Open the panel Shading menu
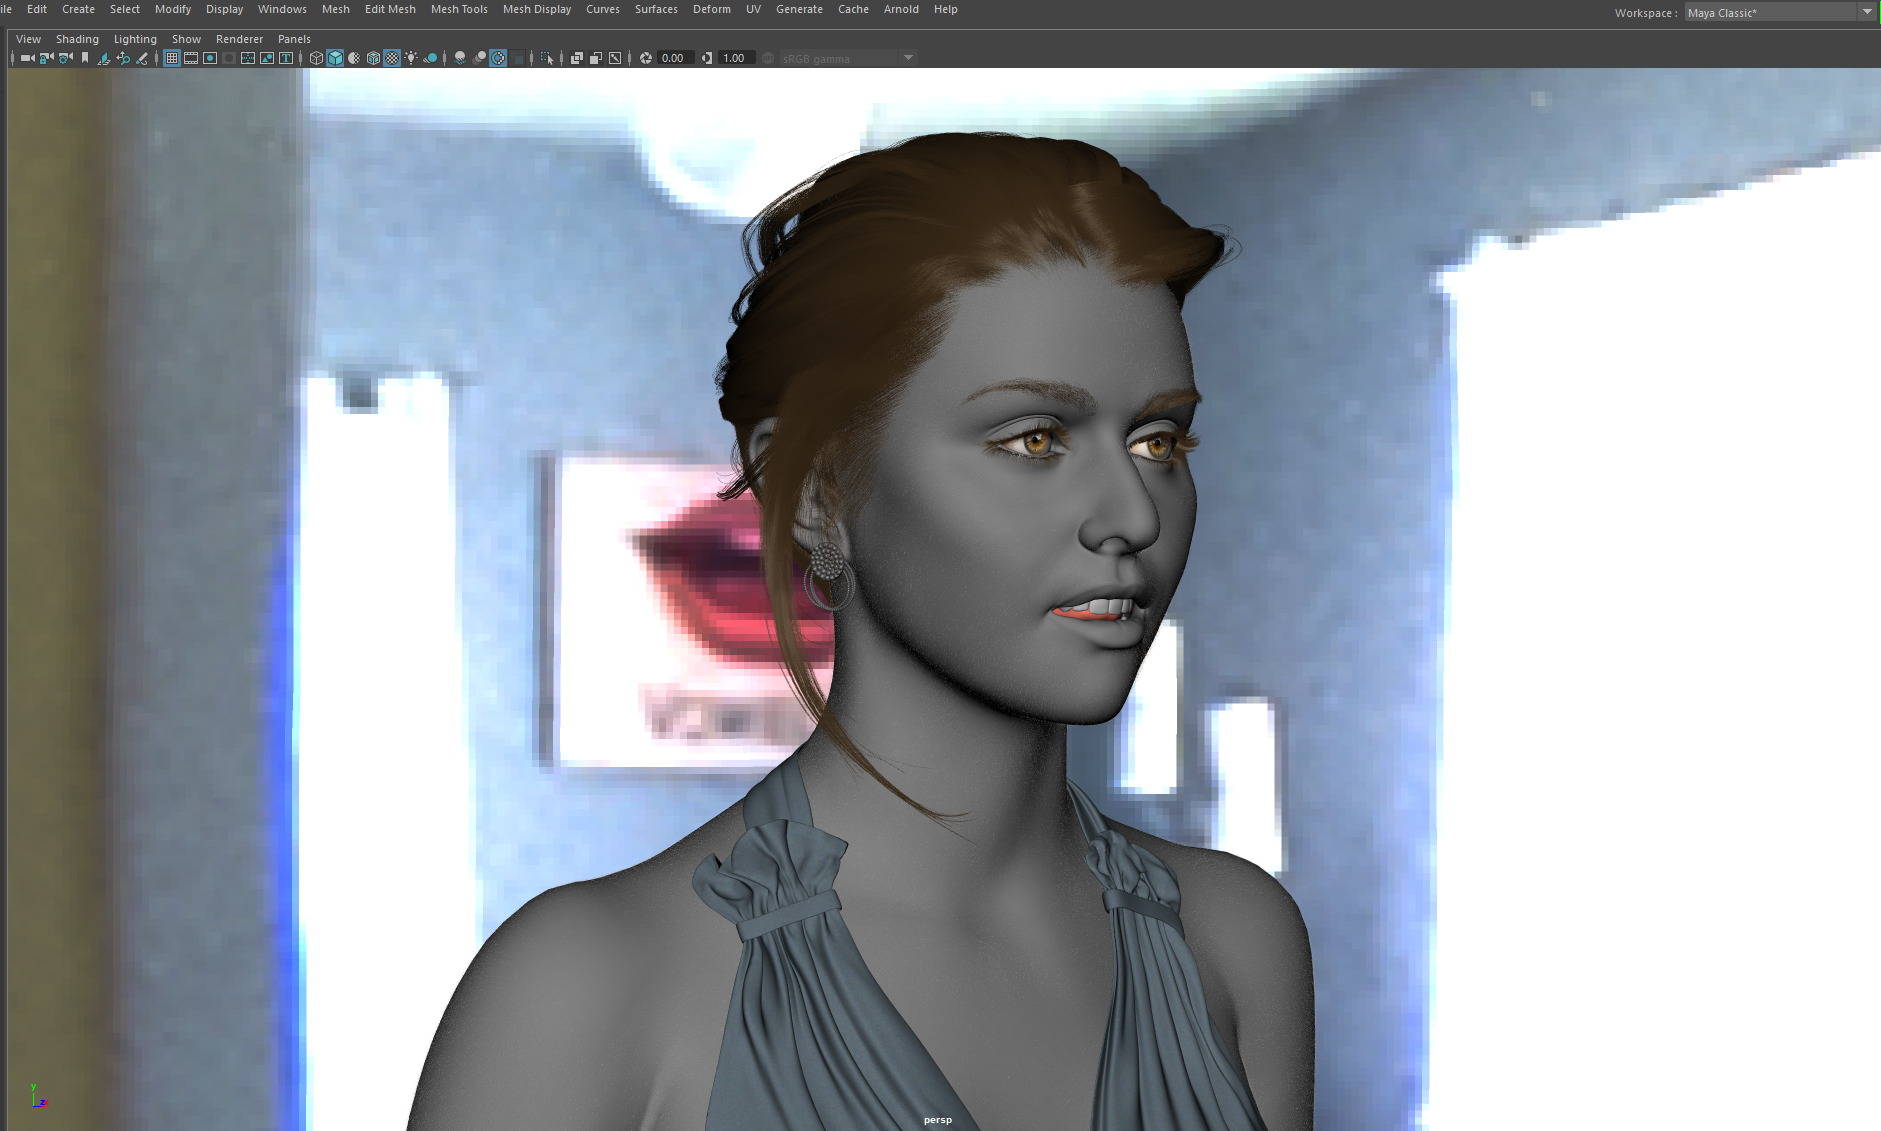 pyautogui.click(x=77, y=39)
